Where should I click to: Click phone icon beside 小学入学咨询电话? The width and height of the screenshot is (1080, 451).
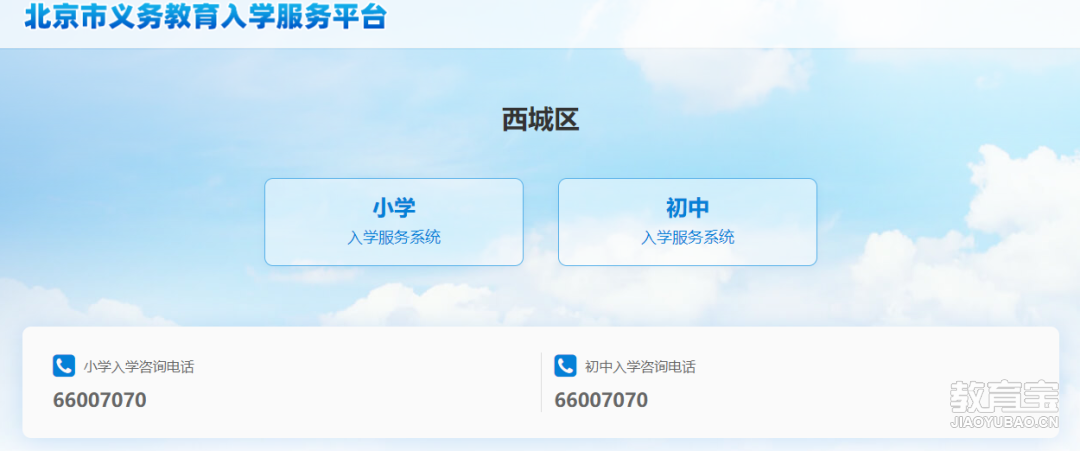click(x=64, y=366)
